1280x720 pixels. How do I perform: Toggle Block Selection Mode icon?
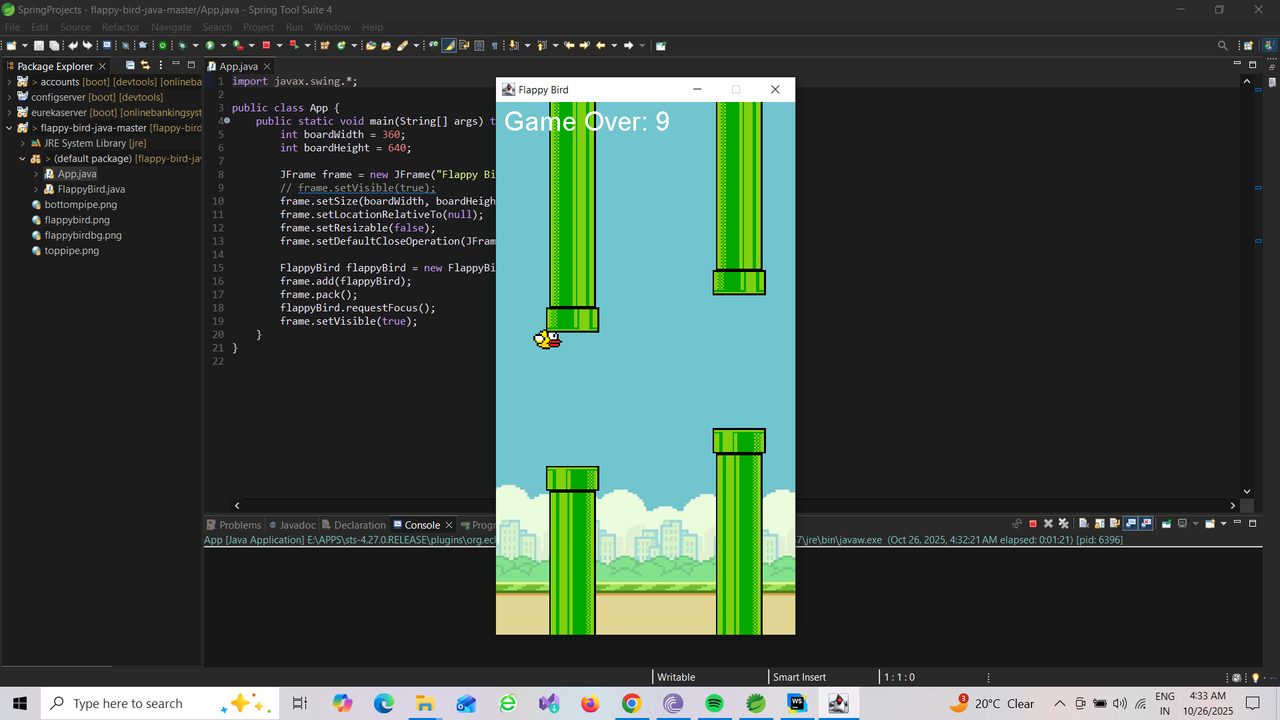(x=479, y=46)
